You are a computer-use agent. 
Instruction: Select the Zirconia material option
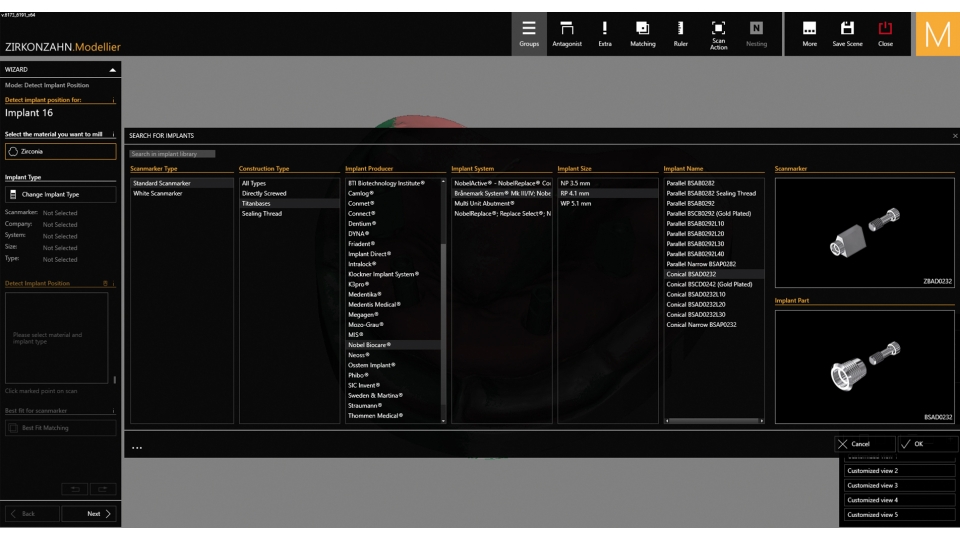pos(61,151)
